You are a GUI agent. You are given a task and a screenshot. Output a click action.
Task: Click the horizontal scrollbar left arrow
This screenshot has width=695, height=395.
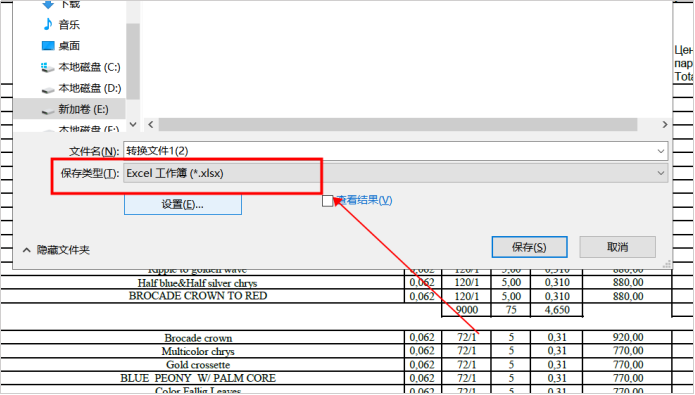click(x=151, y=125)
